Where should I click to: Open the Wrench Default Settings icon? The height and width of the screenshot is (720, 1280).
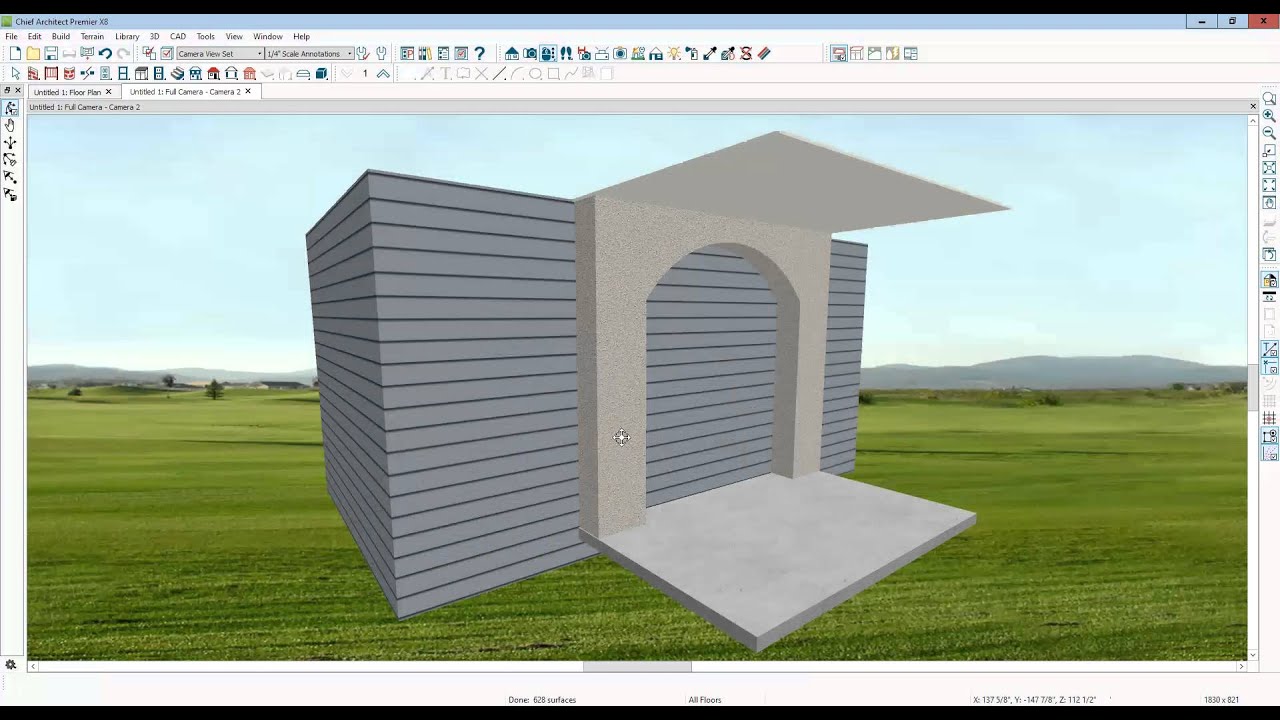coord(363,53)
